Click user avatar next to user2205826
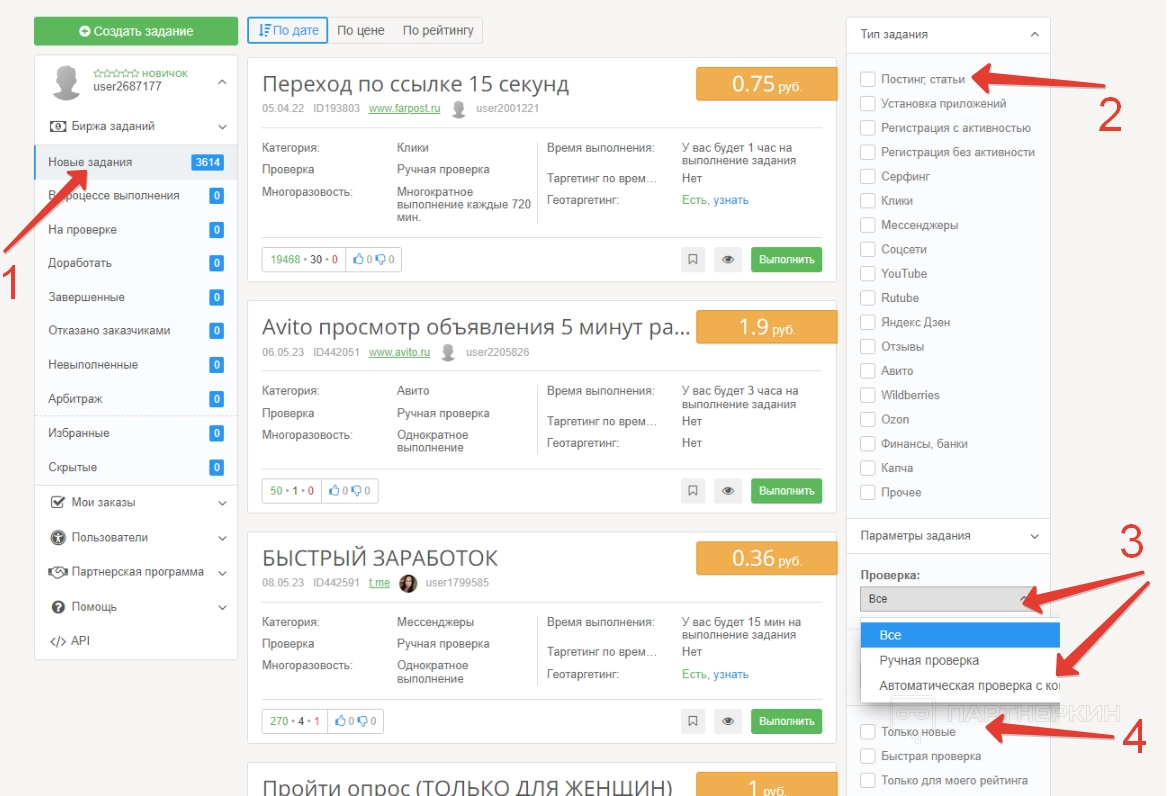This screenshot has height=796, width=1172. 448,352
